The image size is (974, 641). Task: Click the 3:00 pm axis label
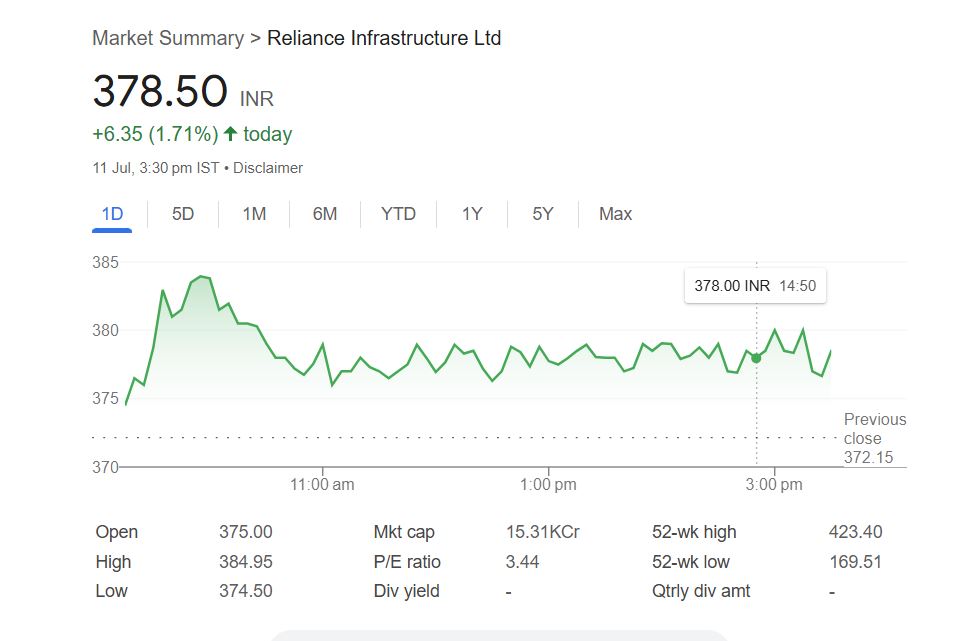[775, 485]
